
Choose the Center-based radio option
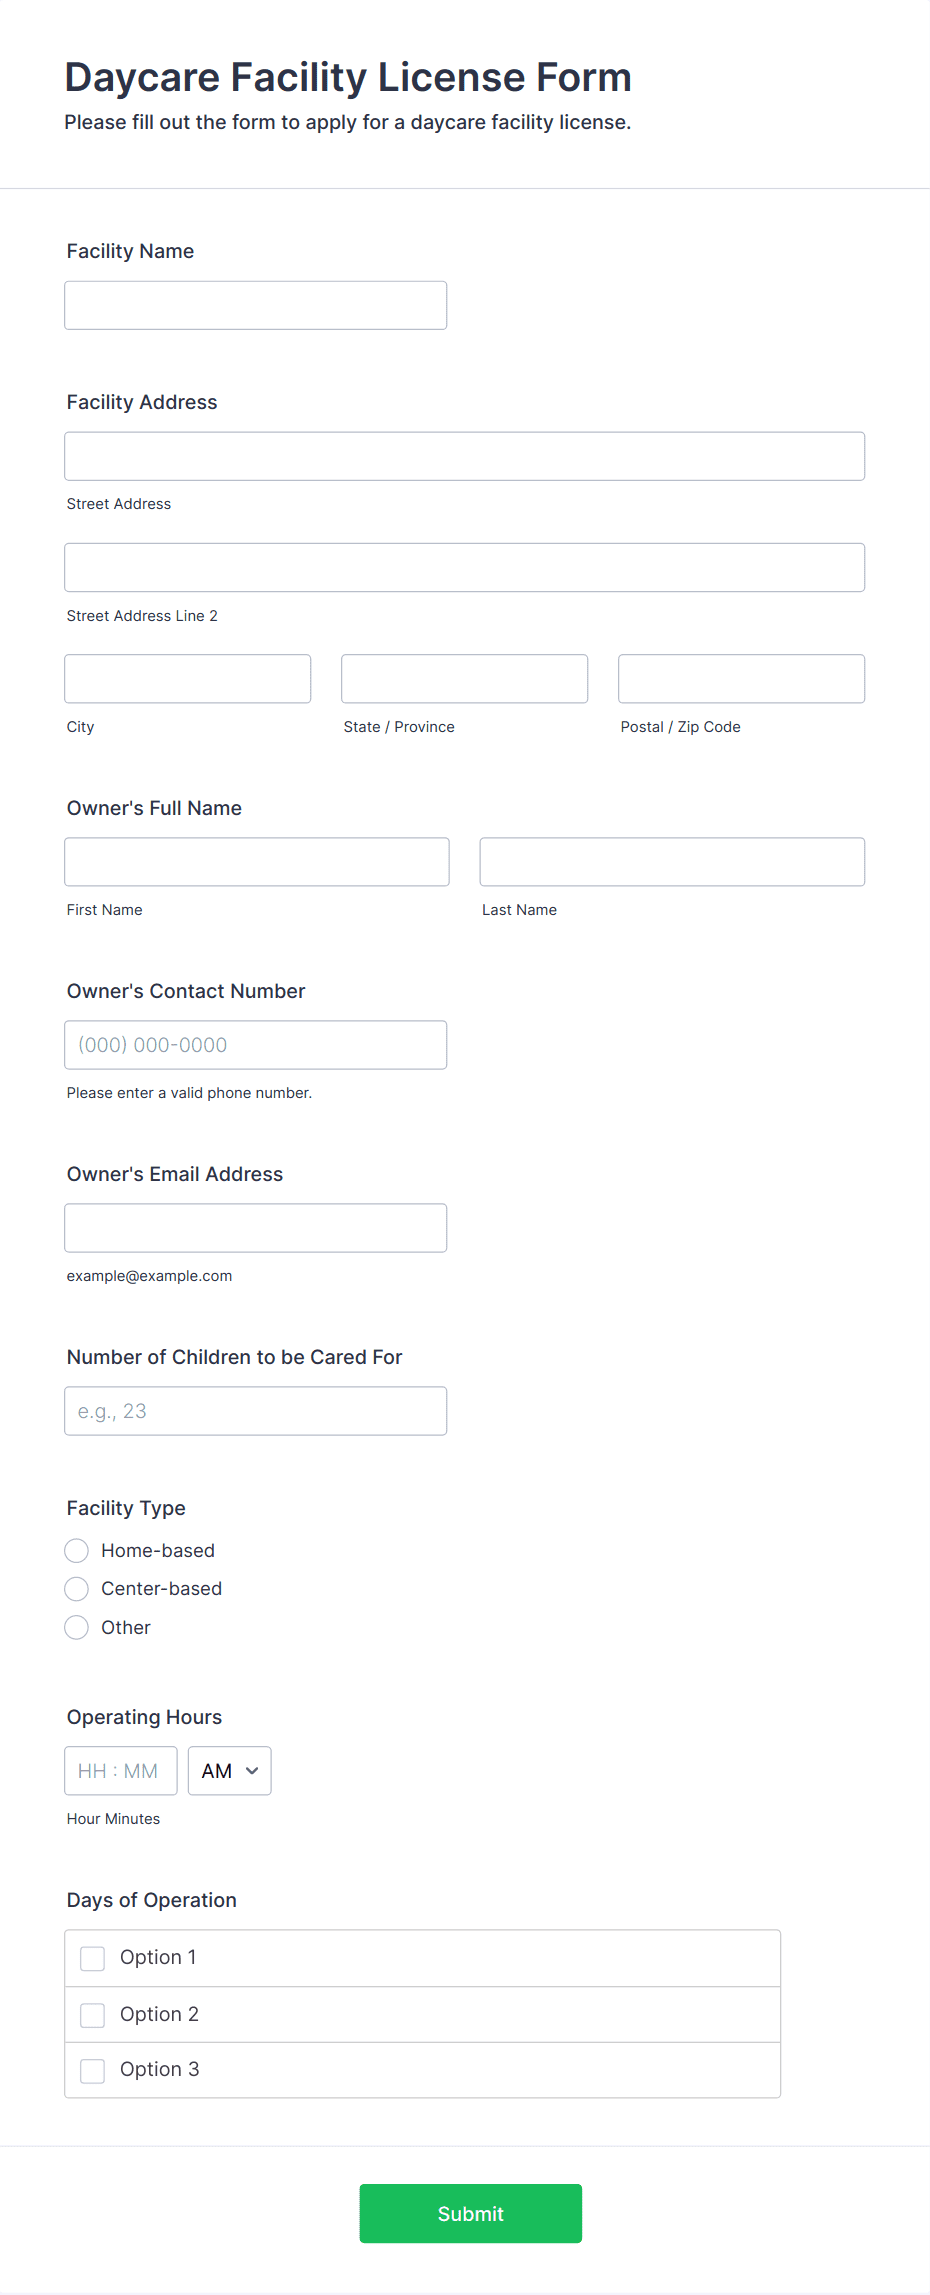pos(77,1589)
